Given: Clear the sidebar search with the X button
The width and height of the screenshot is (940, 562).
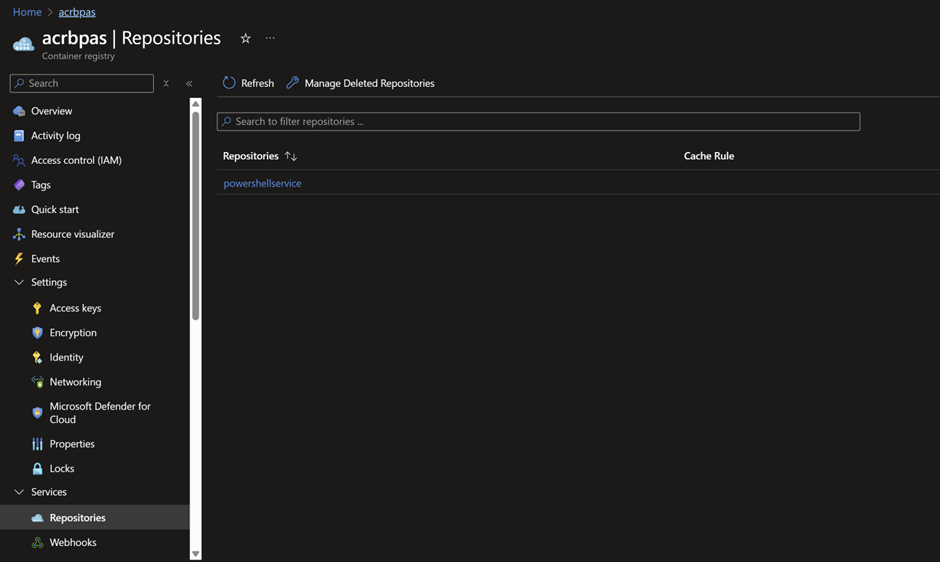Looking at the screenshot, I should [x=166, y=84].
